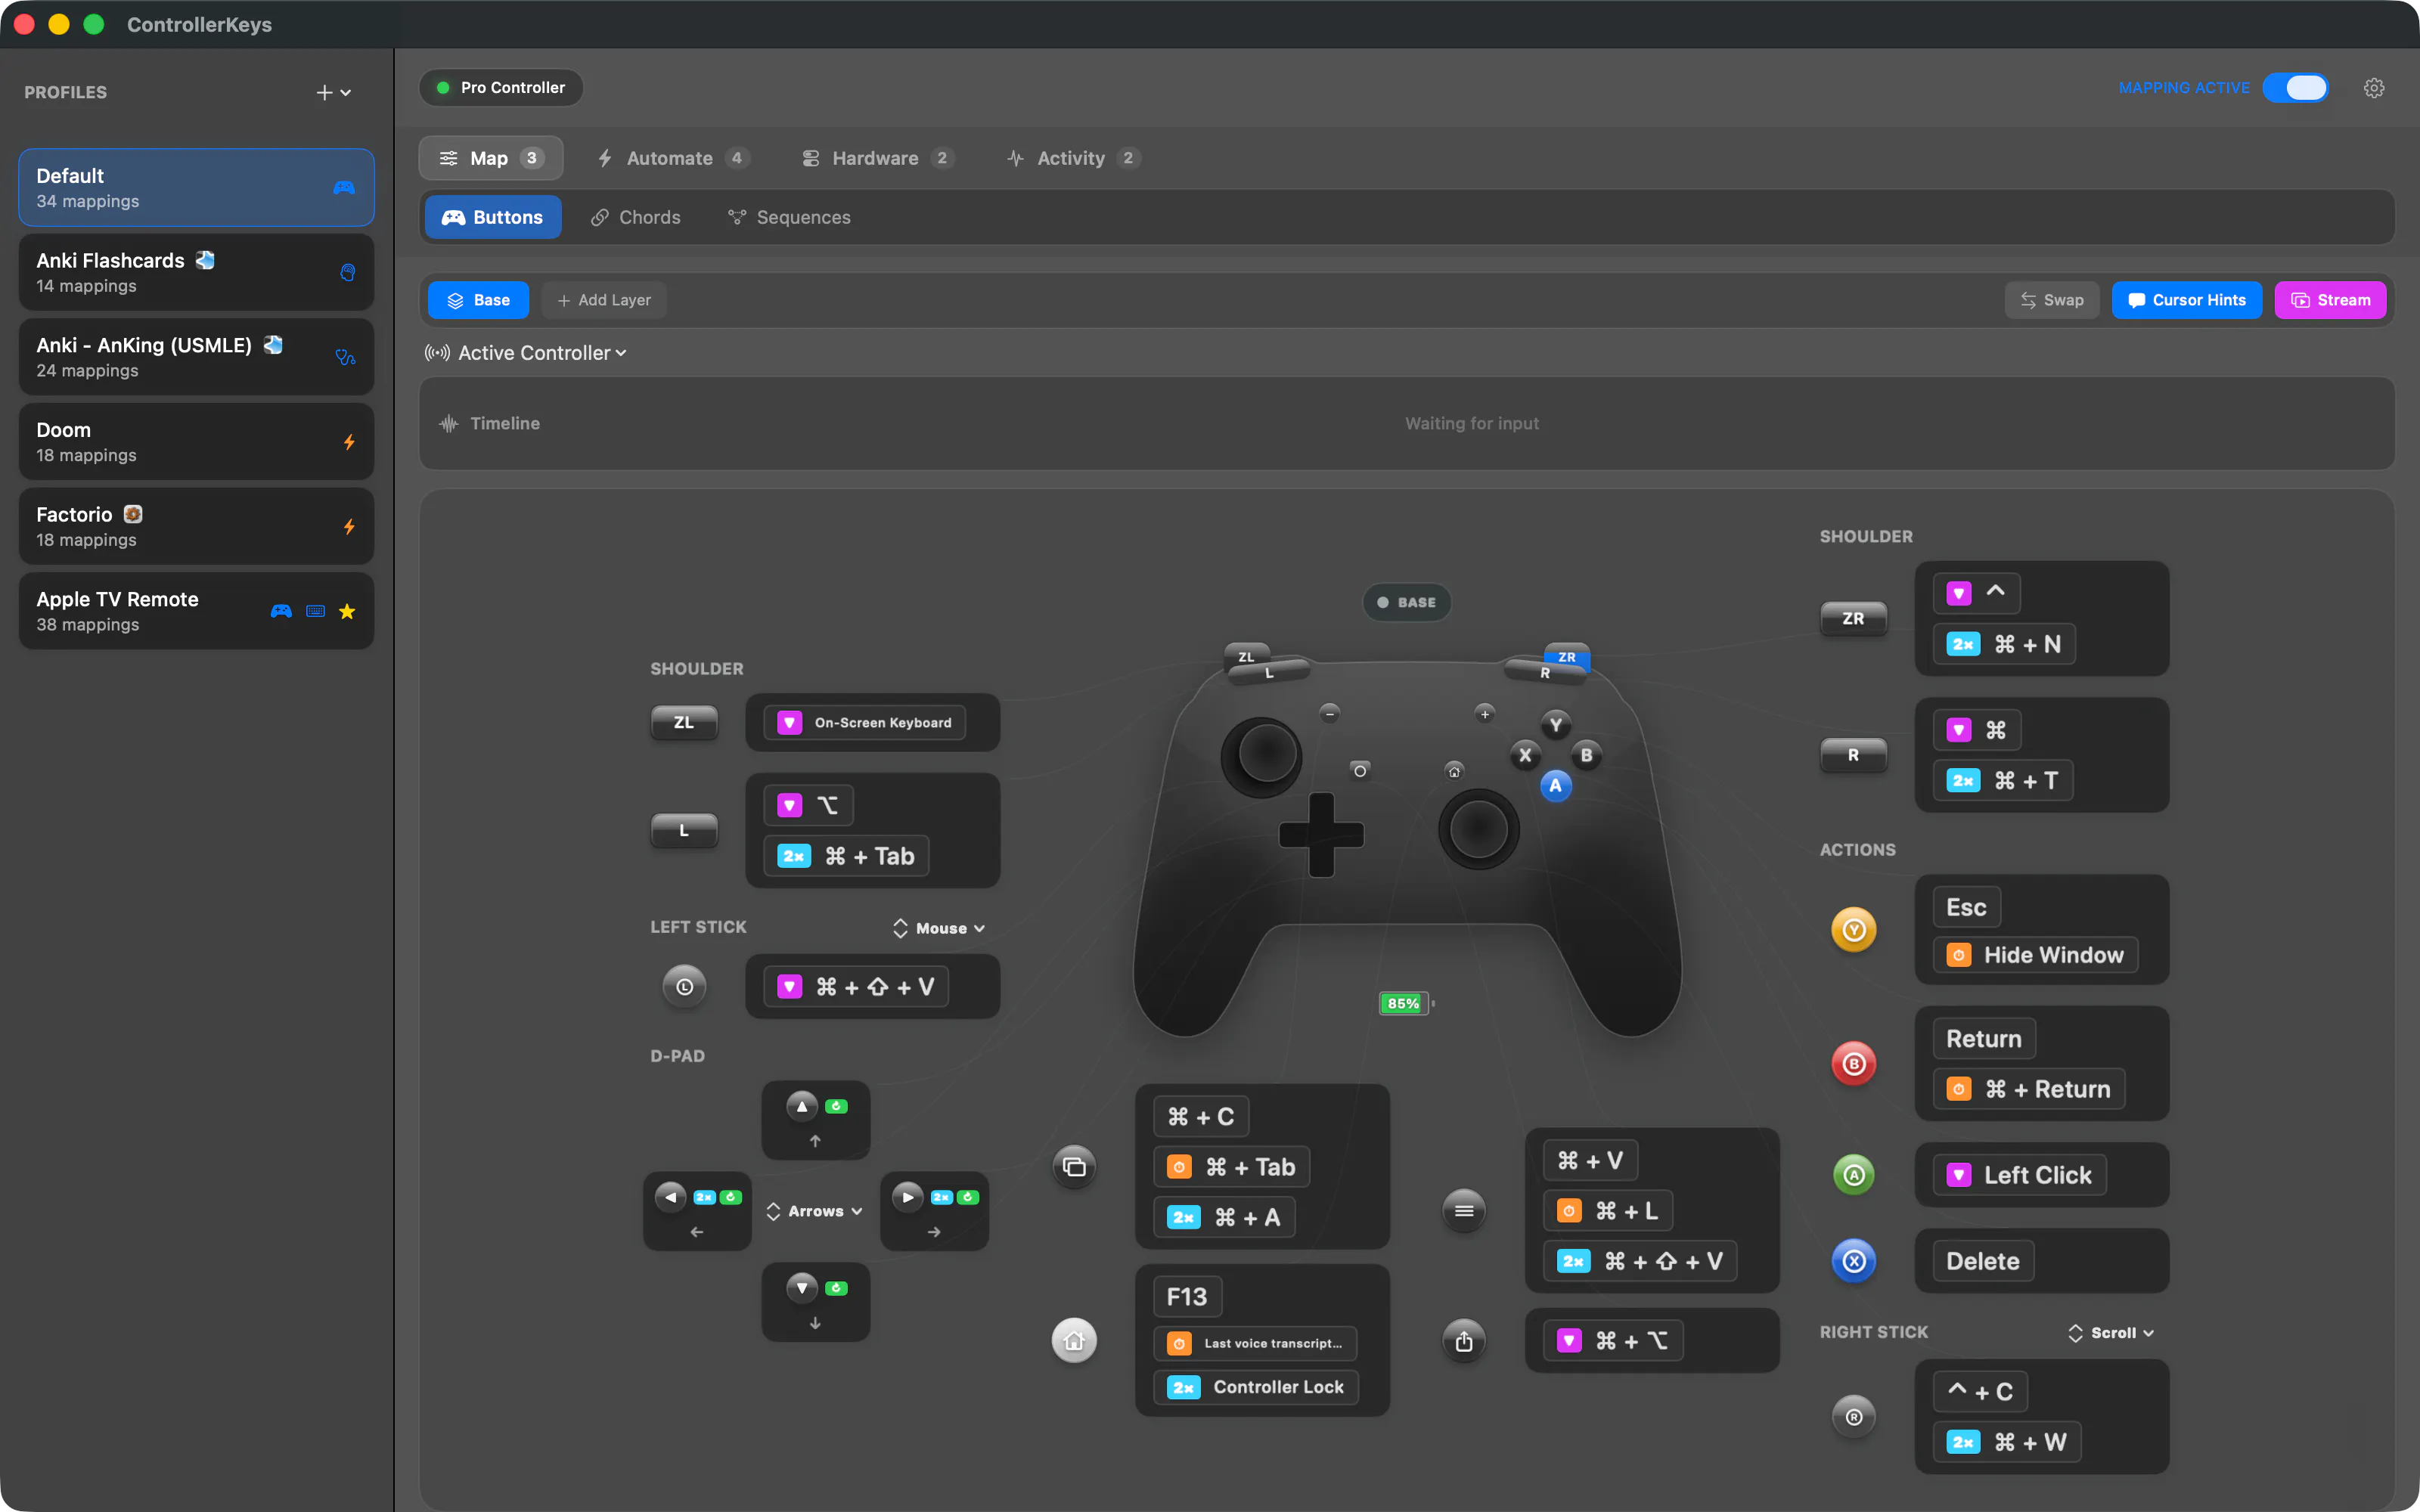
Task: Open the Controller Lock double-tap mapping
Action: click(1256, 1387)
